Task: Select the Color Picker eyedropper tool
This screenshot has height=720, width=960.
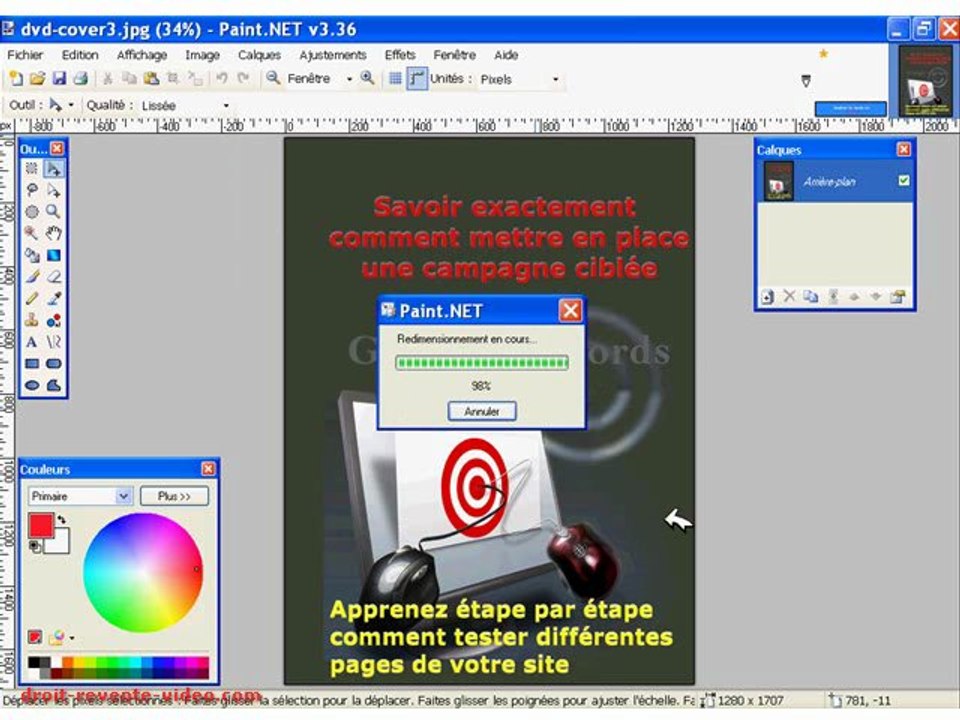Action: click(x=54, y=299)
